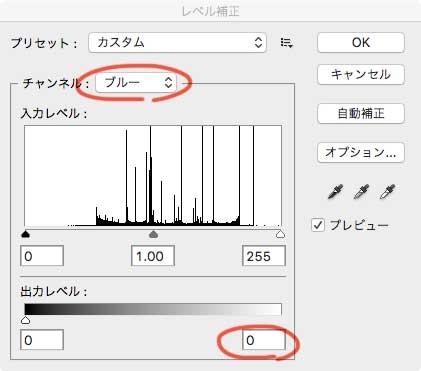
Task: Click the レベル補正 dialog title
Action: (x=211, y=11)
